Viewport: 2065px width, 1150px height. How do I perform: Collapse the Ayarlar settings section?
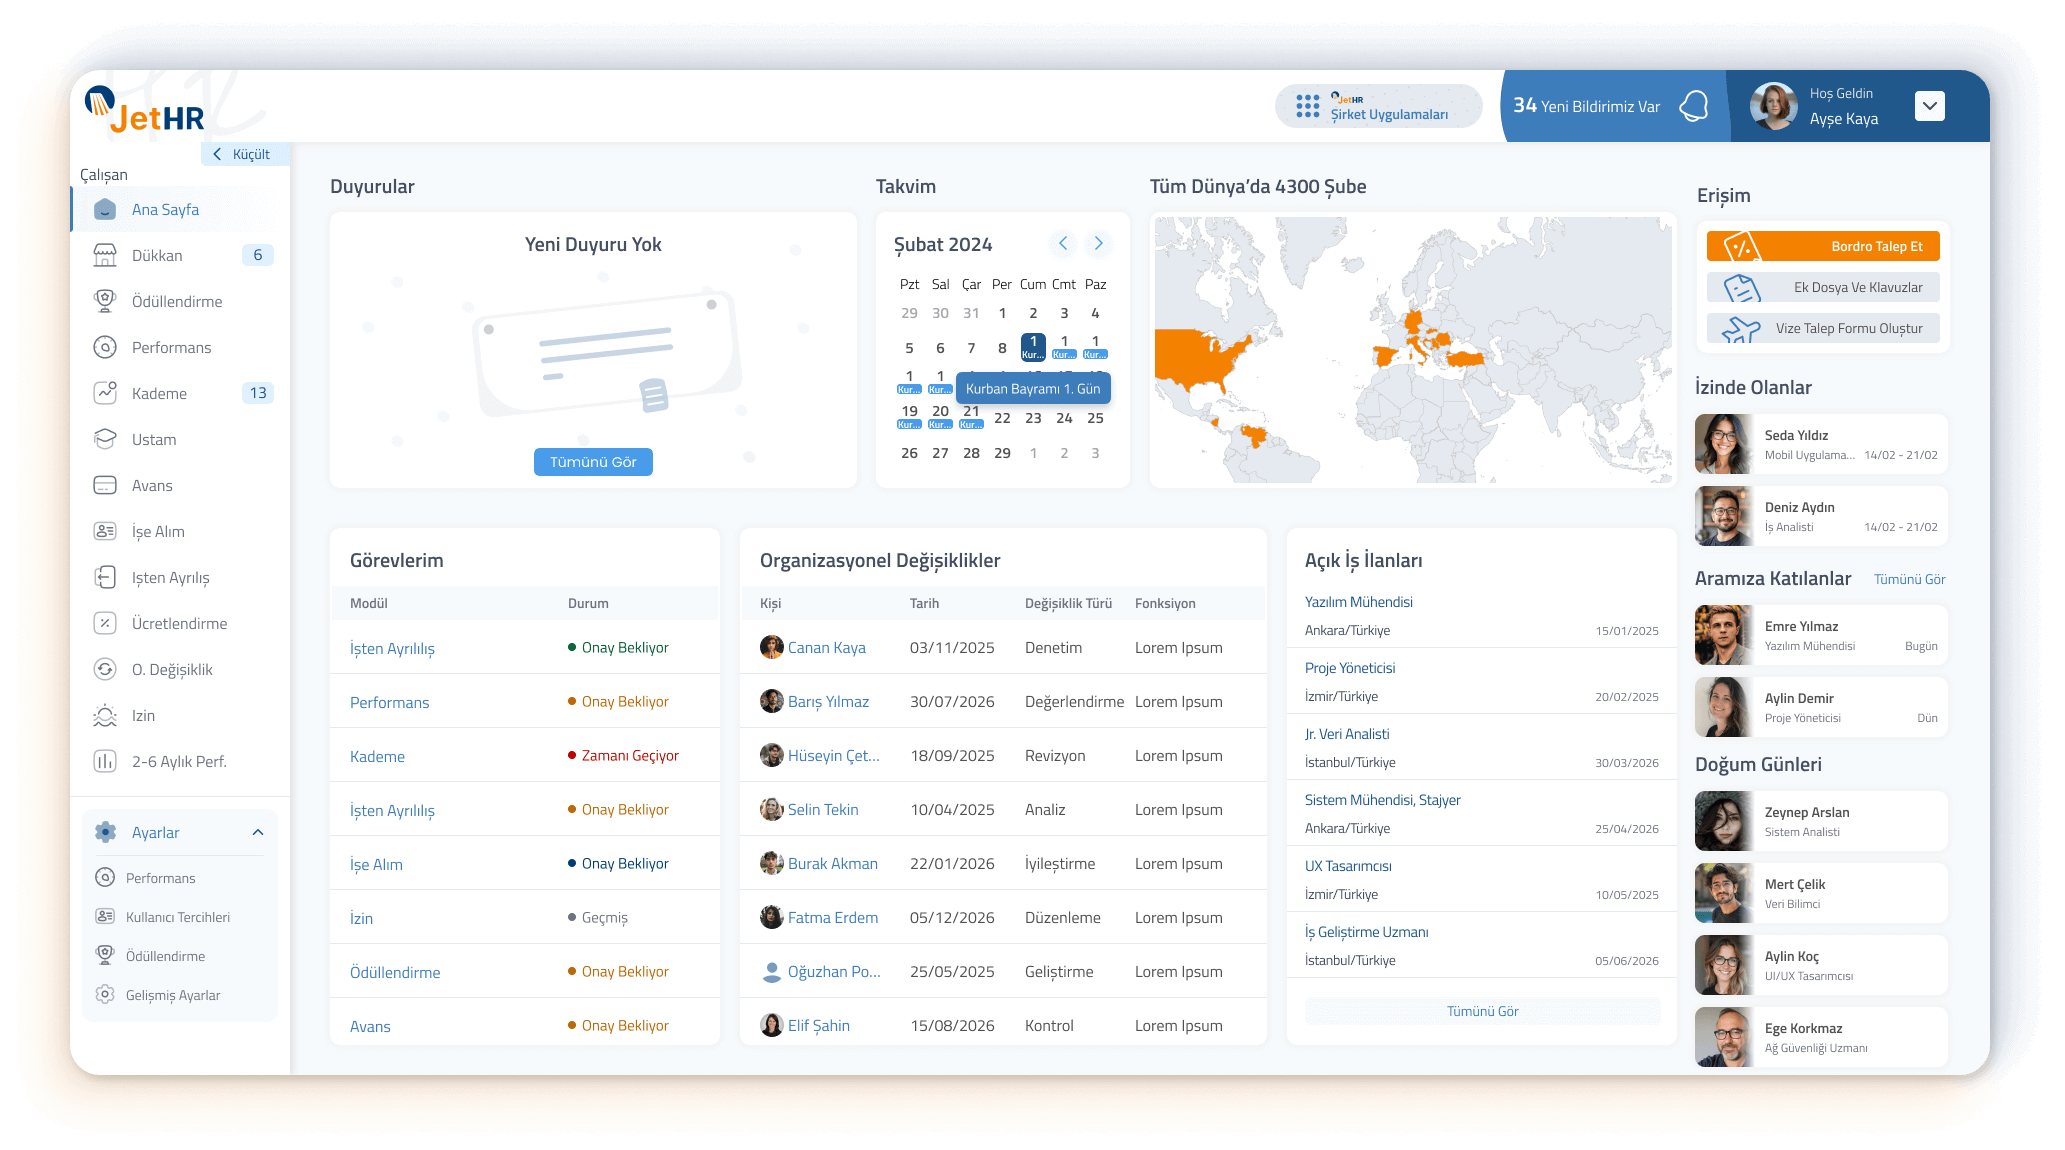258,832
